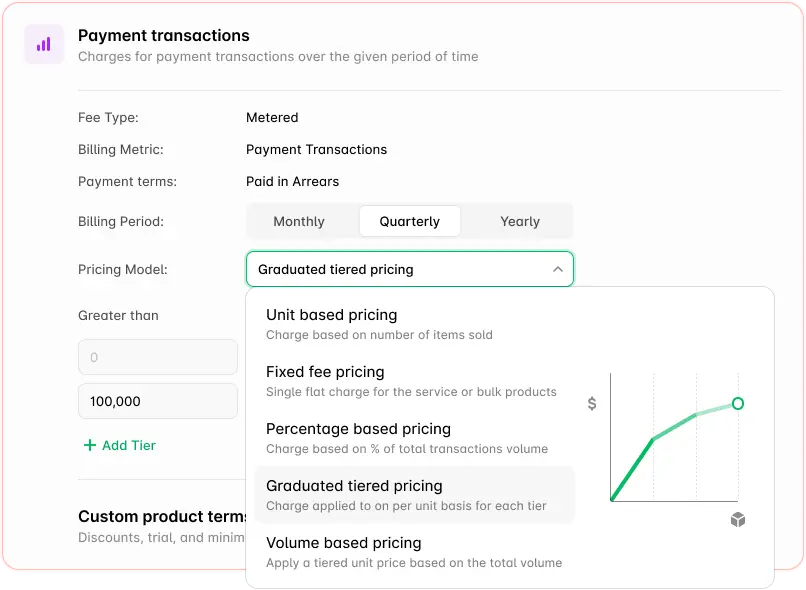Click the Add Tier button
The image size is (806, 590).
119,445
